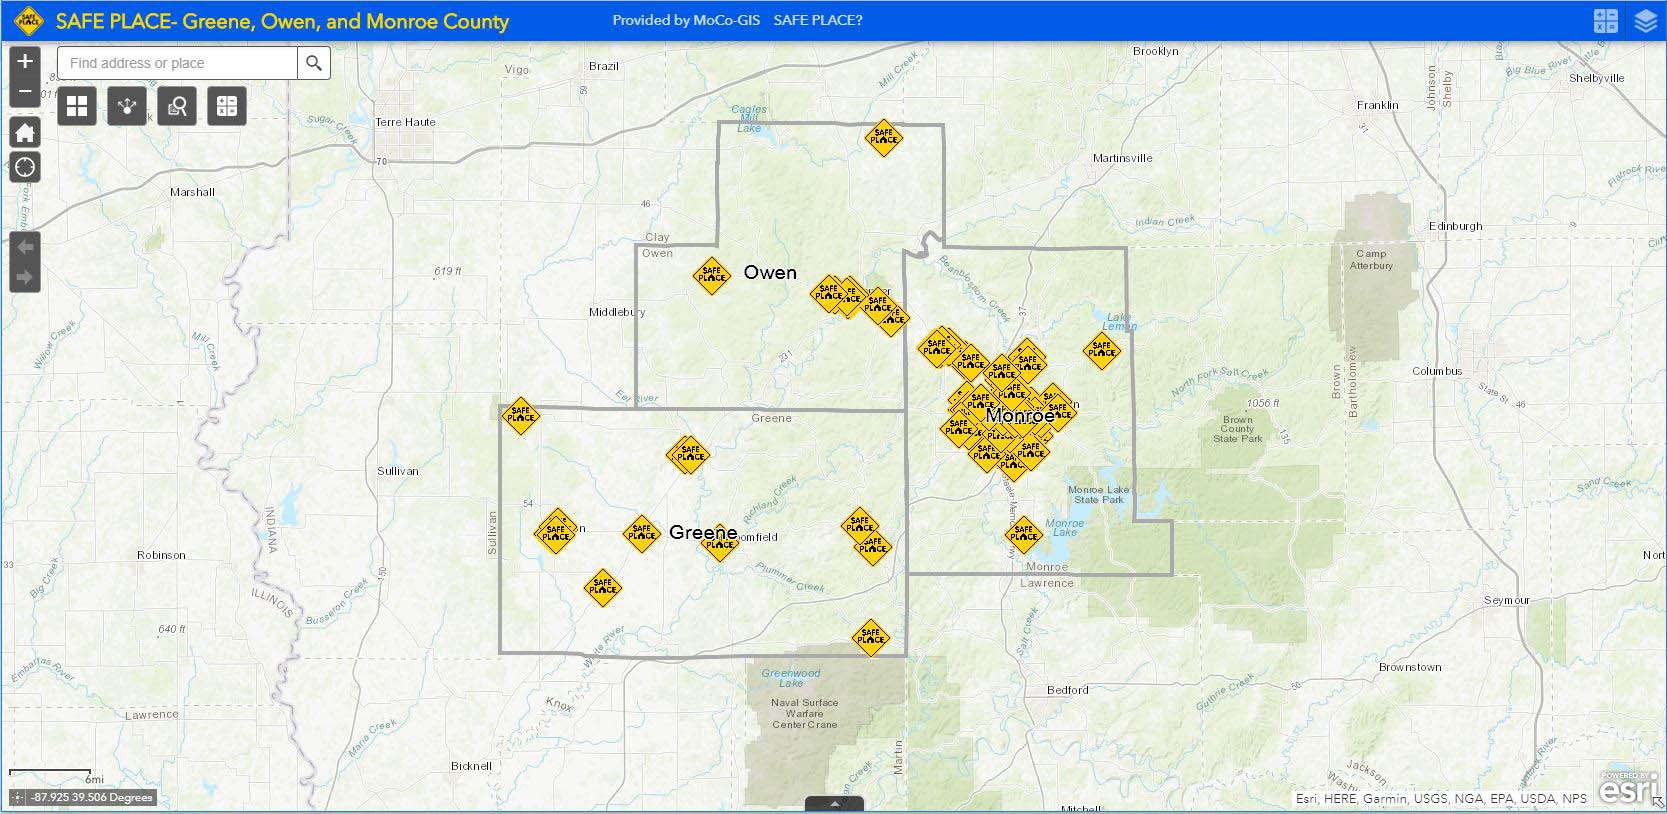Go to the previous map extent
1667x814 pixels.
click(25, 247)
